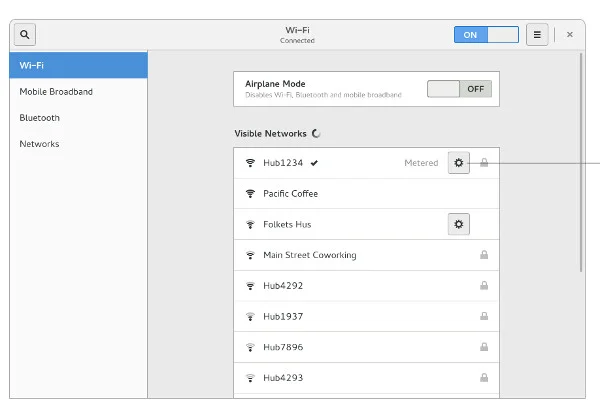This screenshot has height=417, width=600.
Task: Select Wi-Fi in the sidebar
Action: (78, 66)
